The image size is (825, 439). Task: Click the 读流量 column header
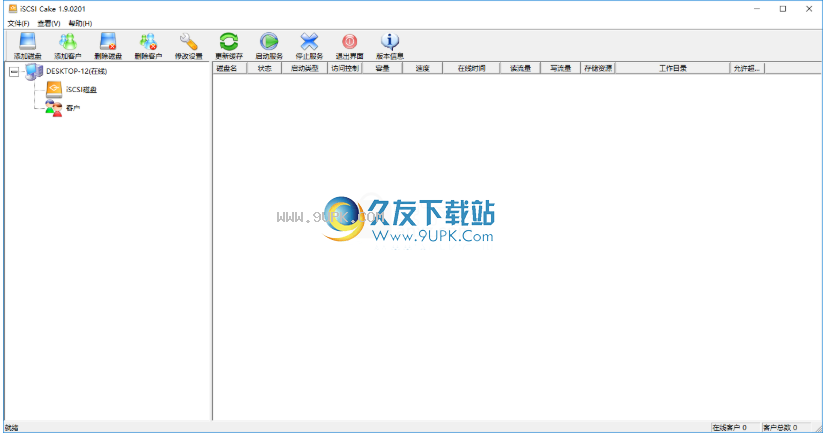coord(520,68)
